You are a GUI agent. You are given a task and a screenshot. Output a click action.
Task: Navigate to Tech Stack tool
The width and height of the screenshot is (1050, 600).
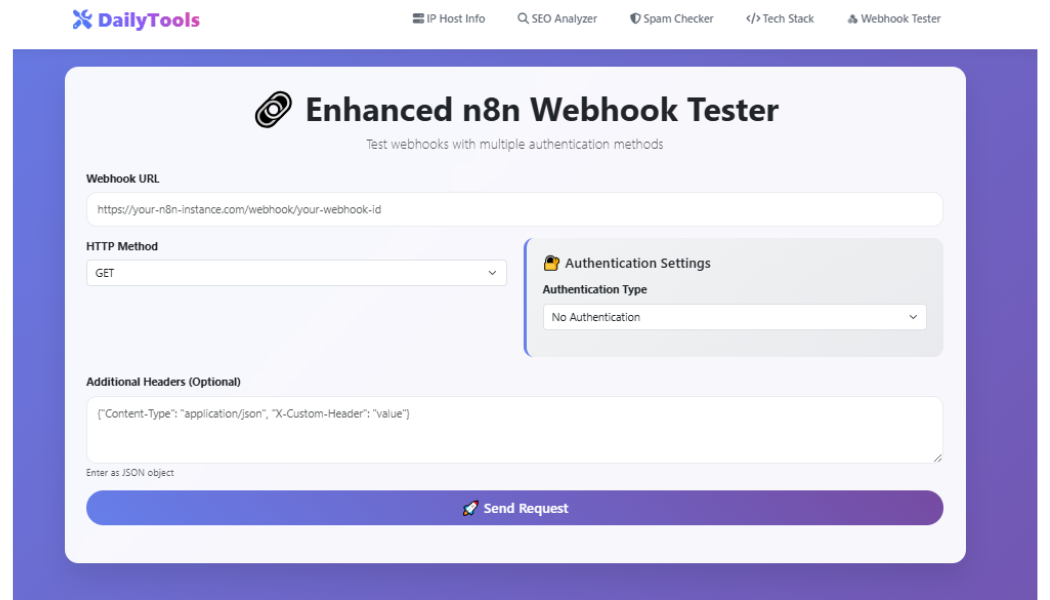(780, 19)
